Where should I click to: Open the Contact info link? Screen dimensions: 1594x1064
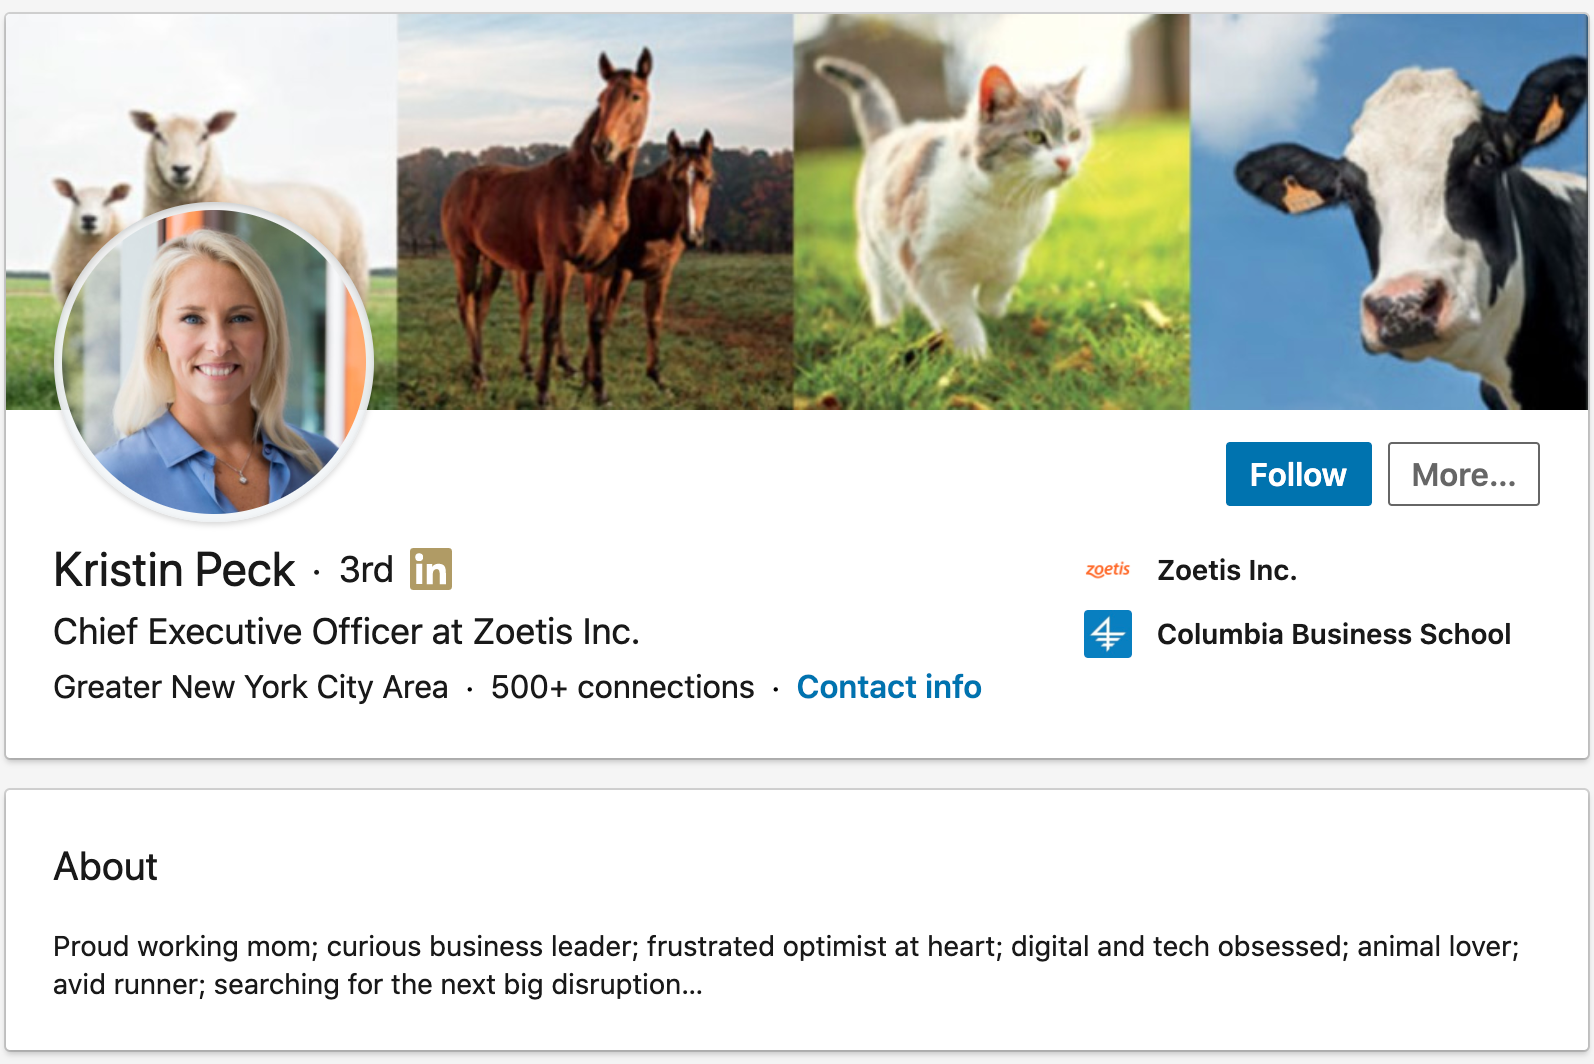(889, 687)
